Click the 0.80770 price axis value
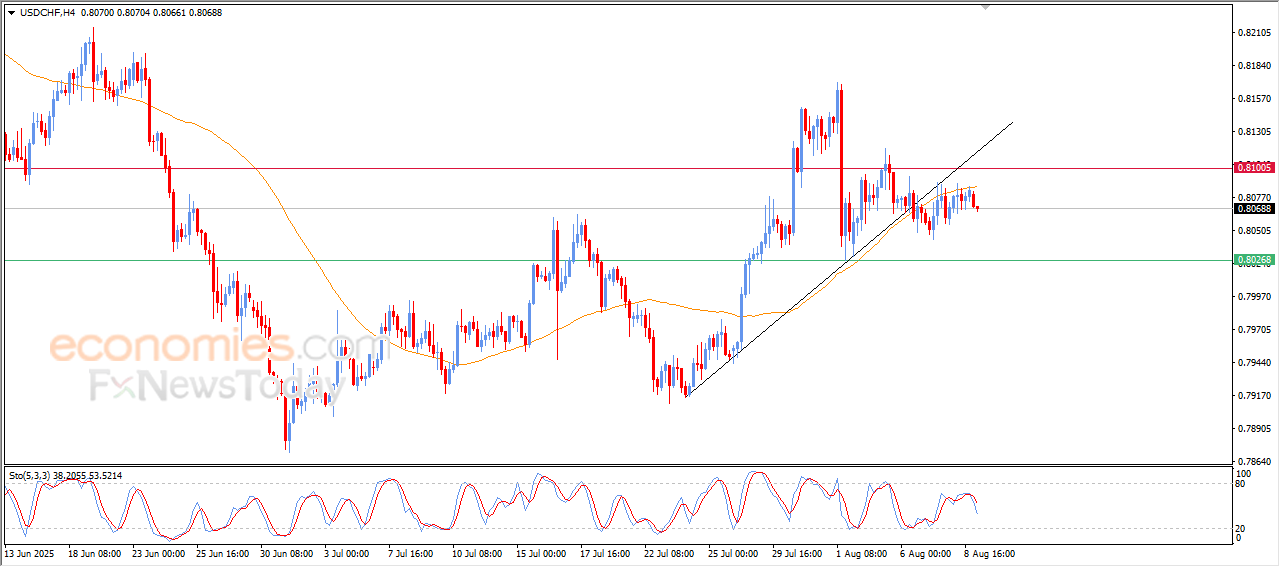 click(1255, 198)
